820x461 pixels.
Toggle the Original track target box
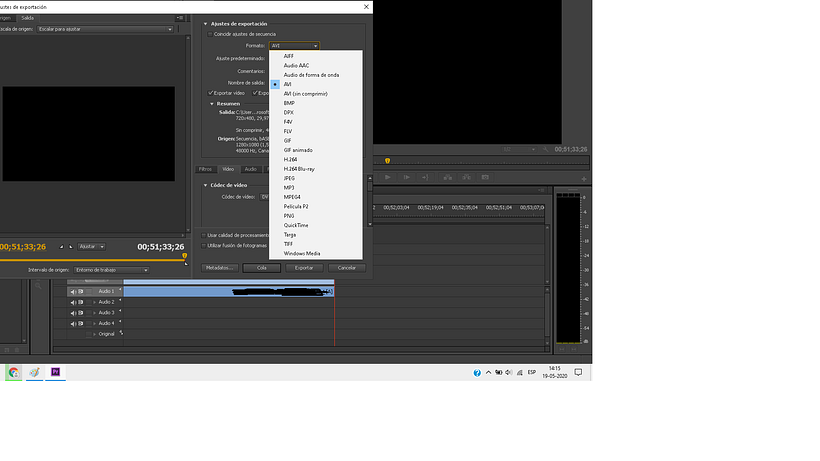[88, 334]
